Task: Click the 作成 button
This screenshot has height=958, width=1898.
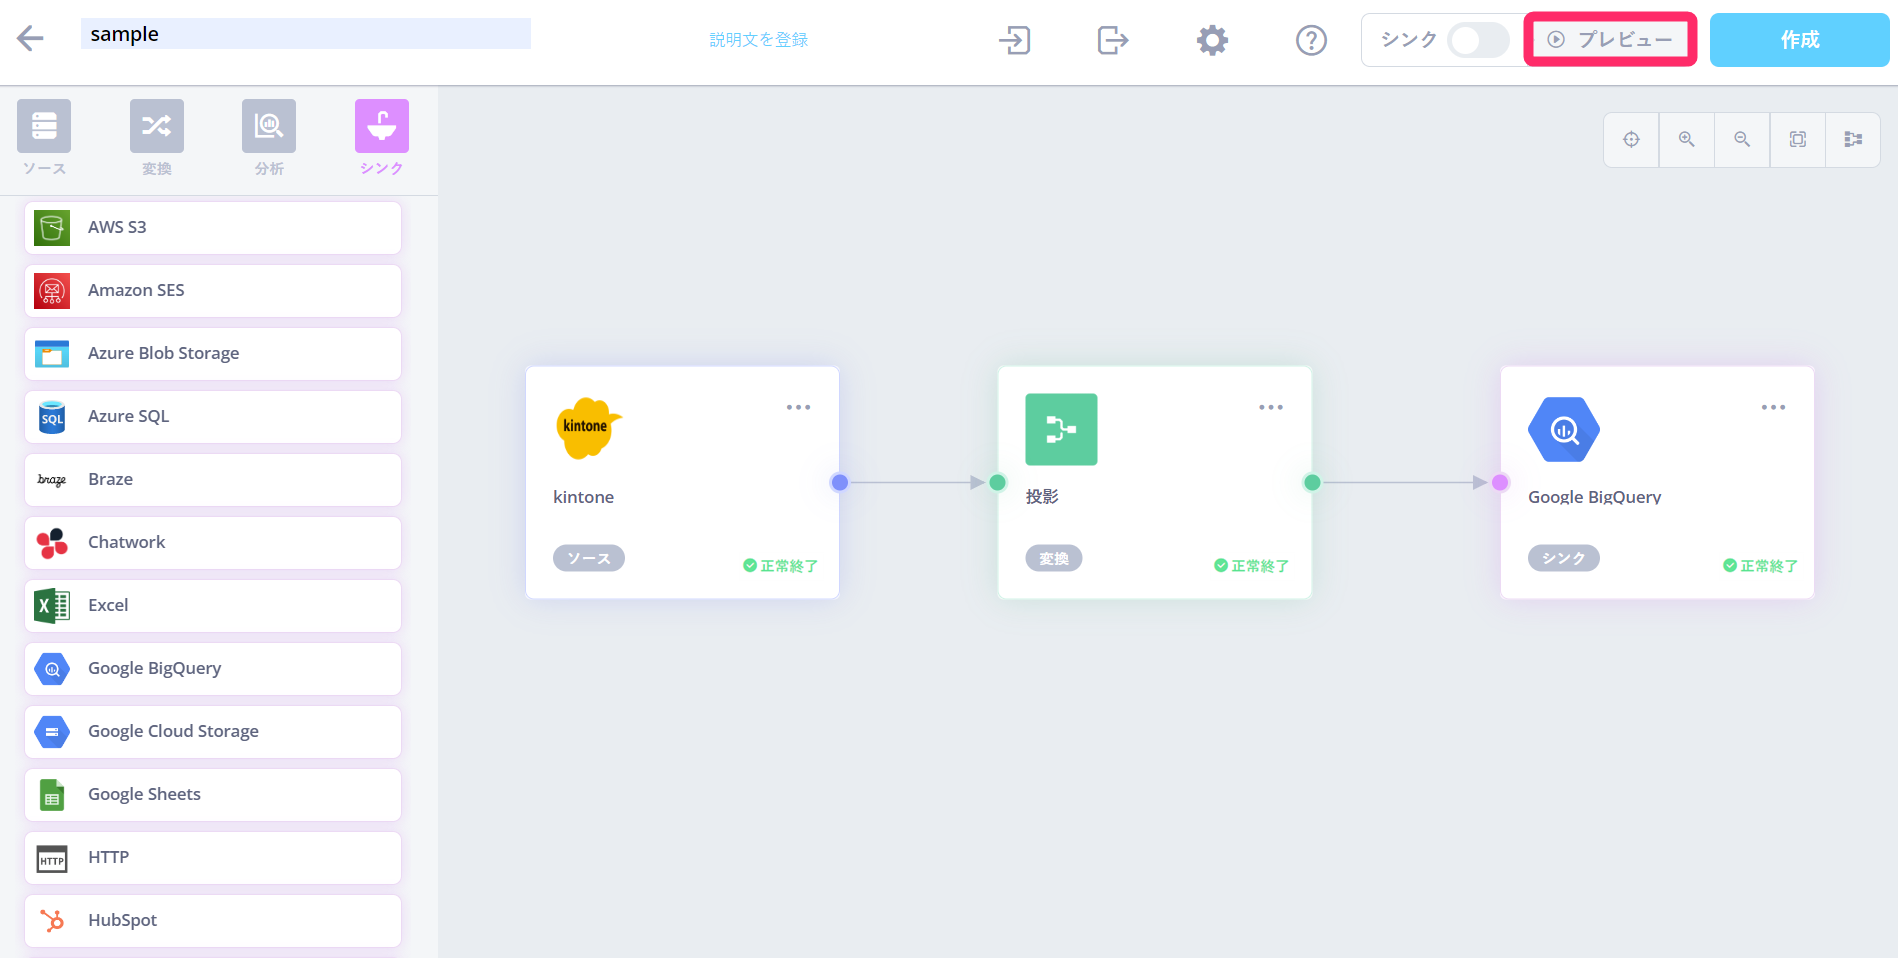Action: [1799, 40]
